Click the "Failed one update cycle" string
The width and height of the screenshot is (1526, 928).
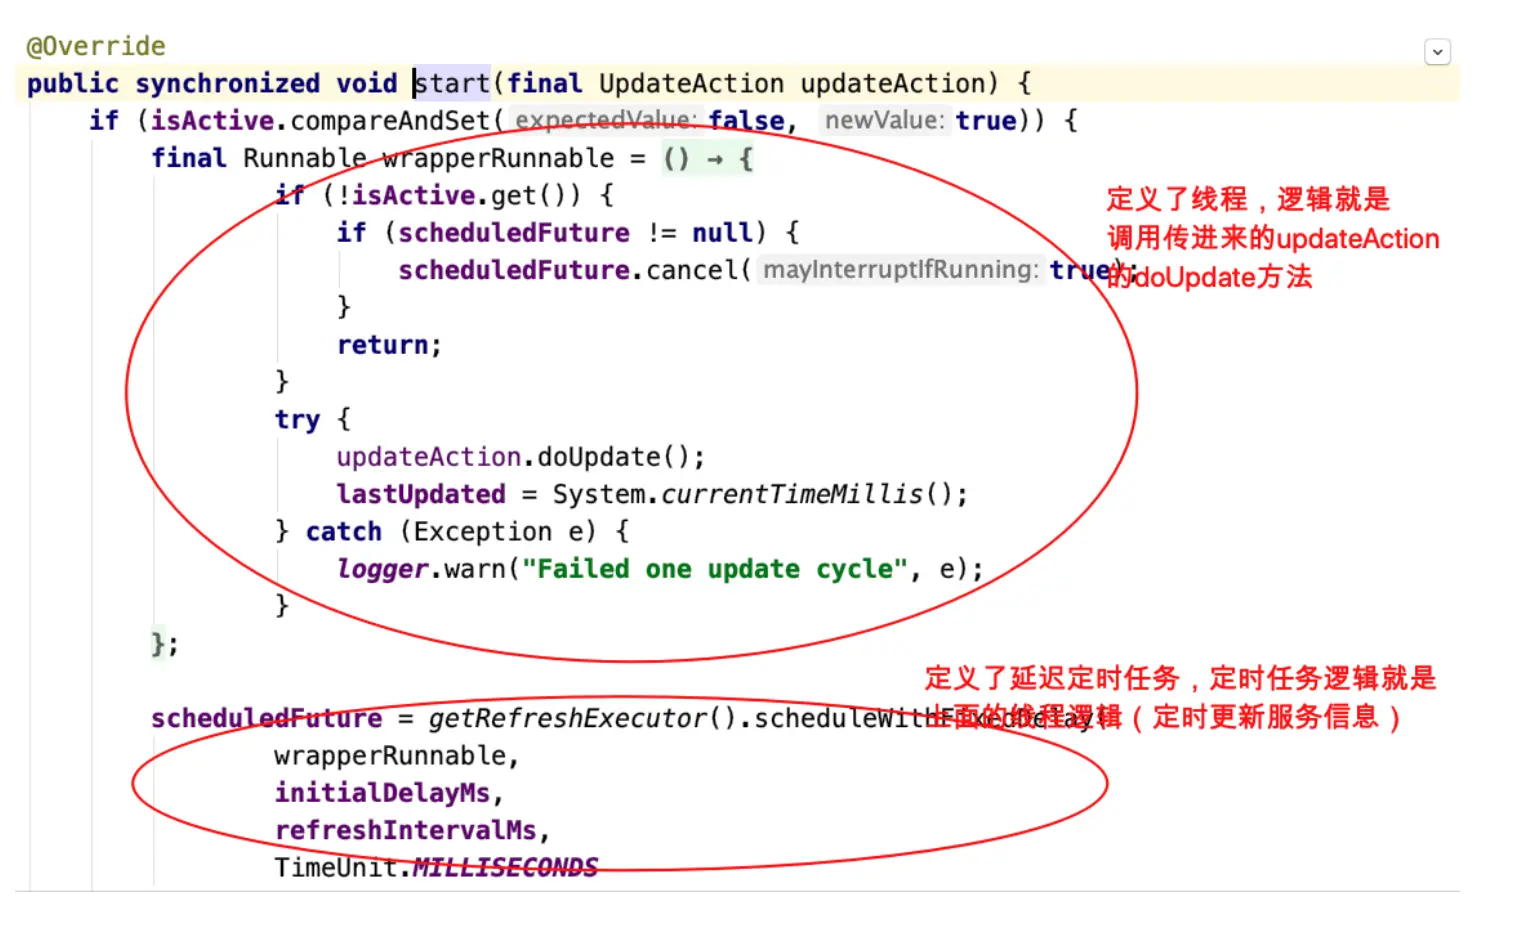(714, 569)
